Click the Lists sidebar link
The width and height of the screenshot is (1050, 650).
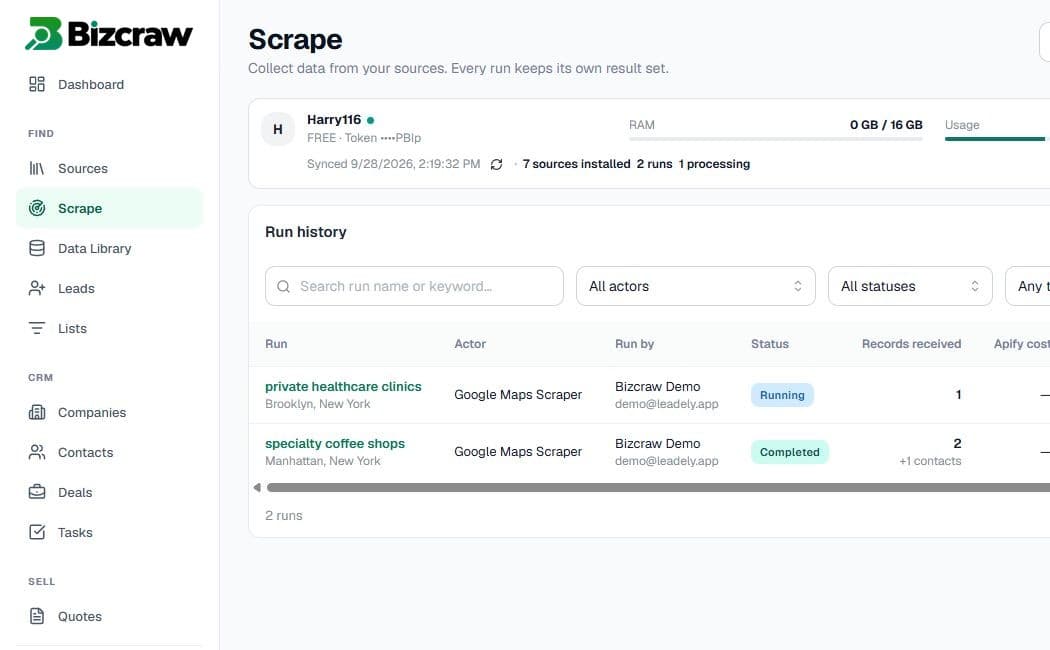tap(109, 328)
